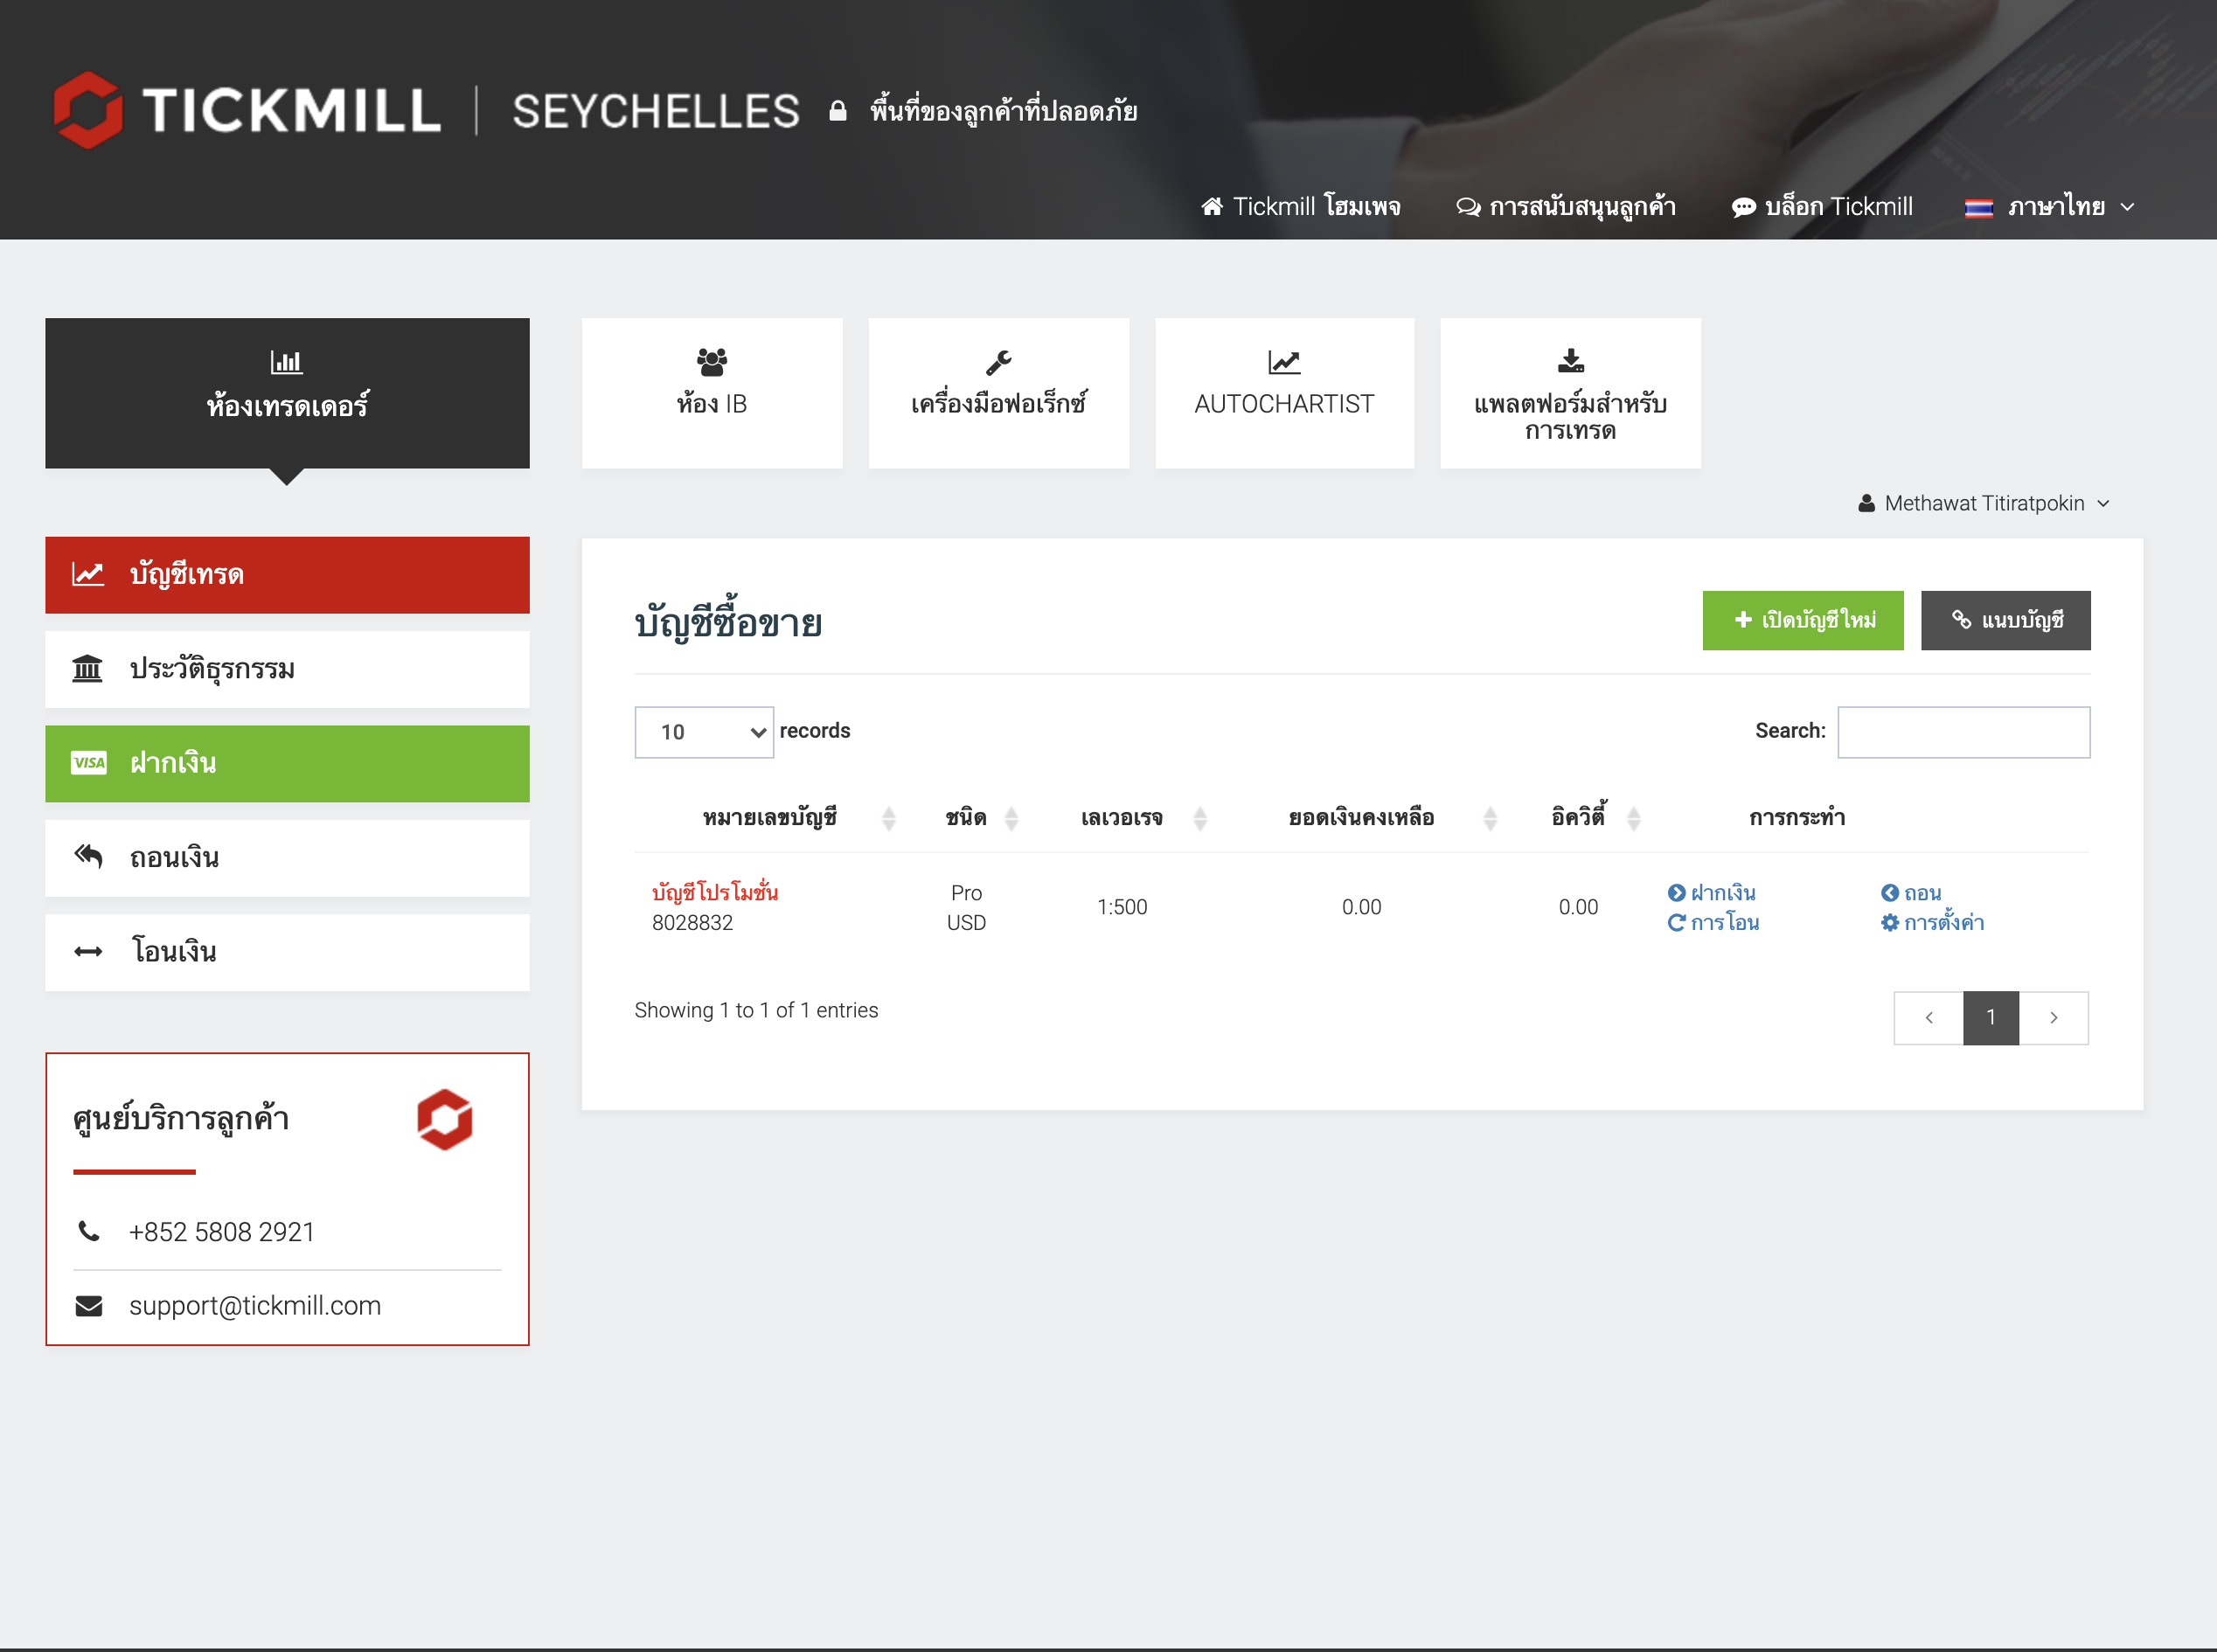The height and width of the screenshot is (1652, 2217).
Task: Click the green open new account button
Action: [1802, 620]
